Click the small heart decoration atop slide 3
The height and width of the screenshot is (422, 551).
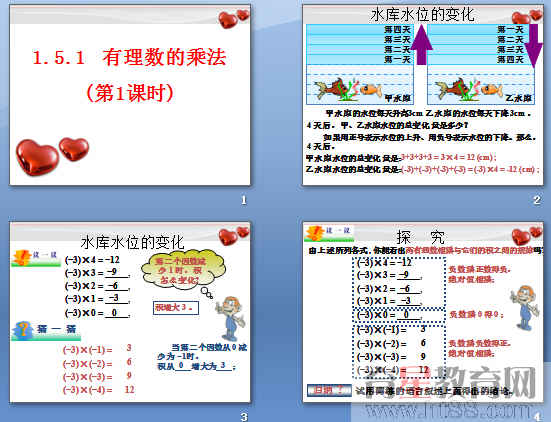[234, 235]
